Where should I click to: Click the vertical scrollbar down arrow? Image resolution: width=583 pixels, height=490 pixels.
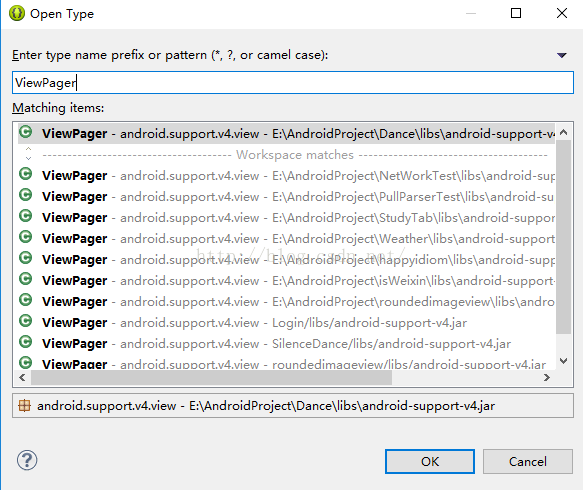tap(564, 361)
